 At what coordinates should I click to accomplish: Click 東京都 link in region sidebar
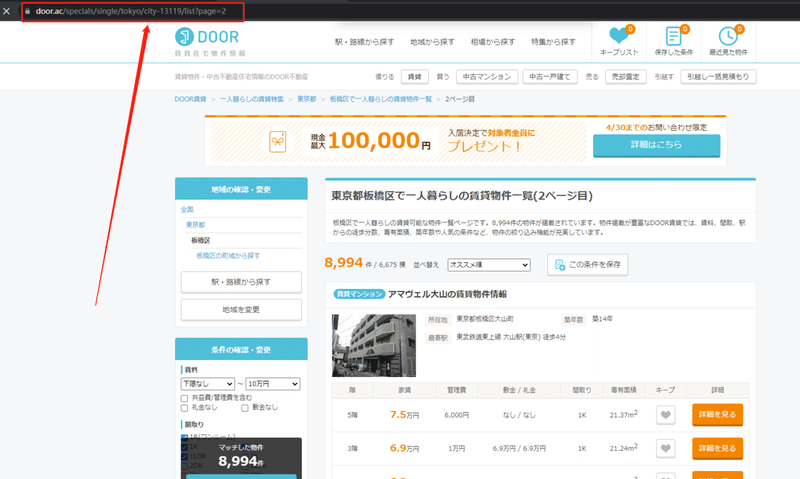195,224
